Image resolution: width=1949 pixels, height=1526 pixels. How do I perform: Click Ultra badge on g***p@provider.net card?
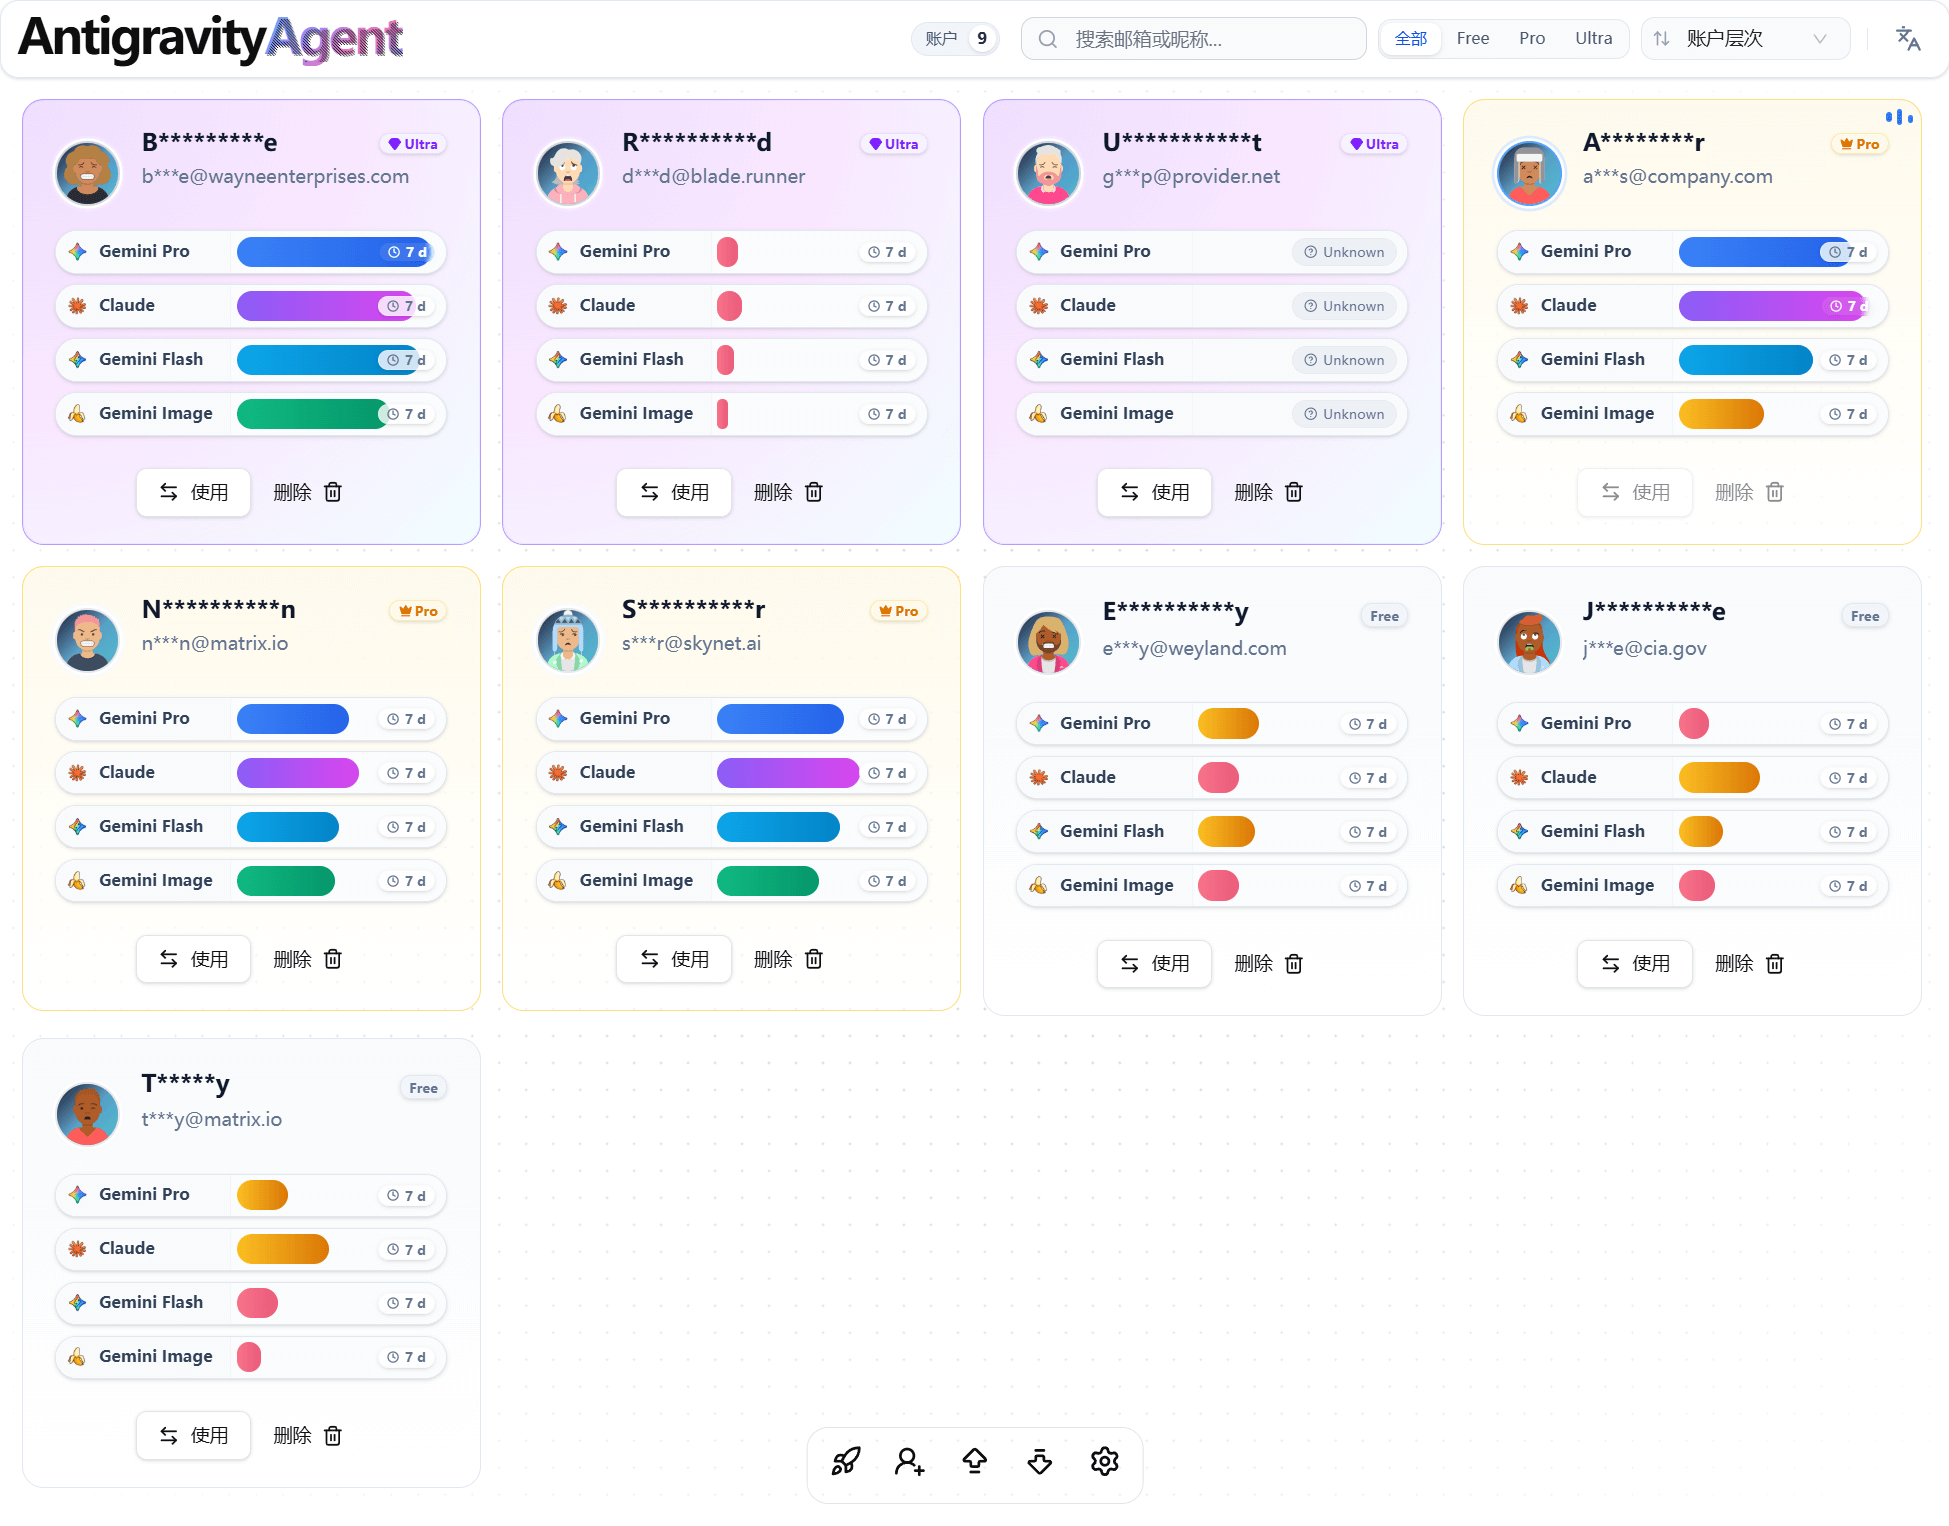point(1374,144)
